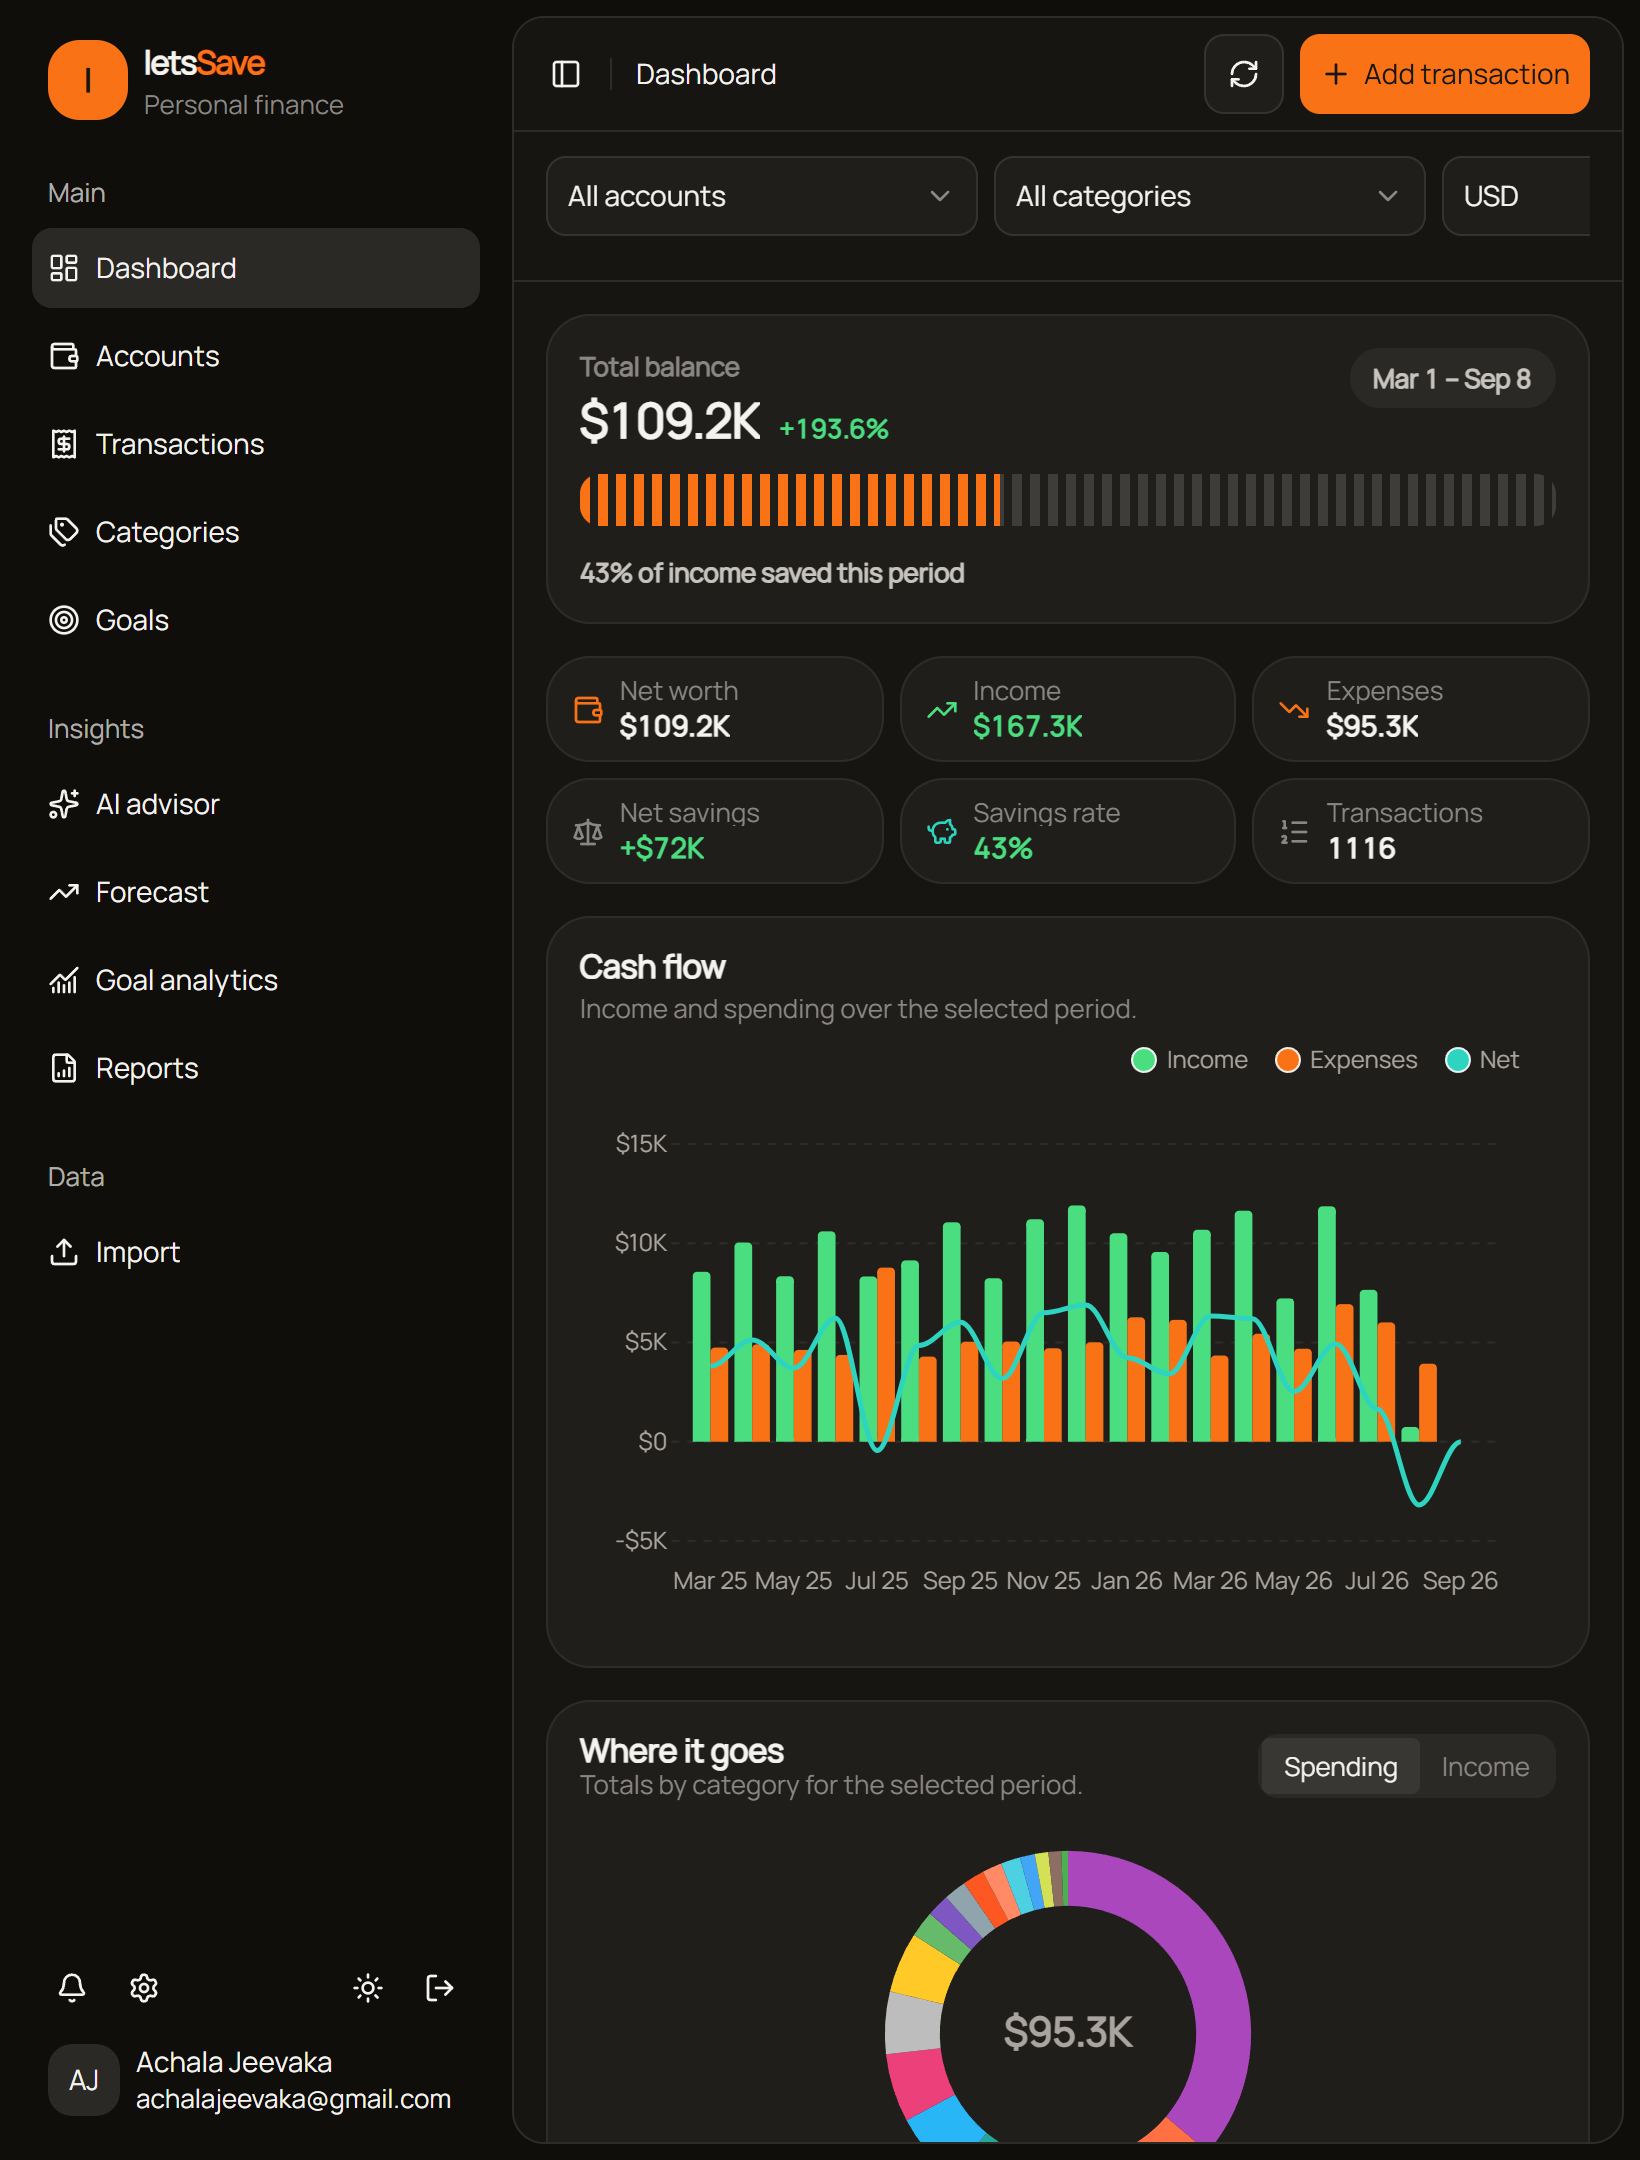Click Add transaction button
This screenshot has height=2160, width=1640.
point(1444,74)
